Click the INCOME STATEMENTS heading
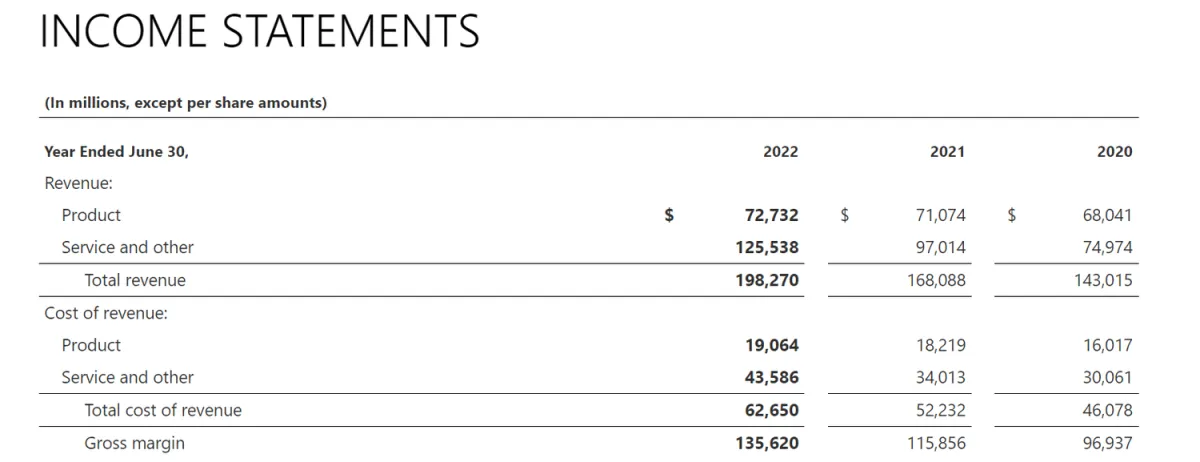The width and height of the screenshot is (1200, 462). click(260, 32)
